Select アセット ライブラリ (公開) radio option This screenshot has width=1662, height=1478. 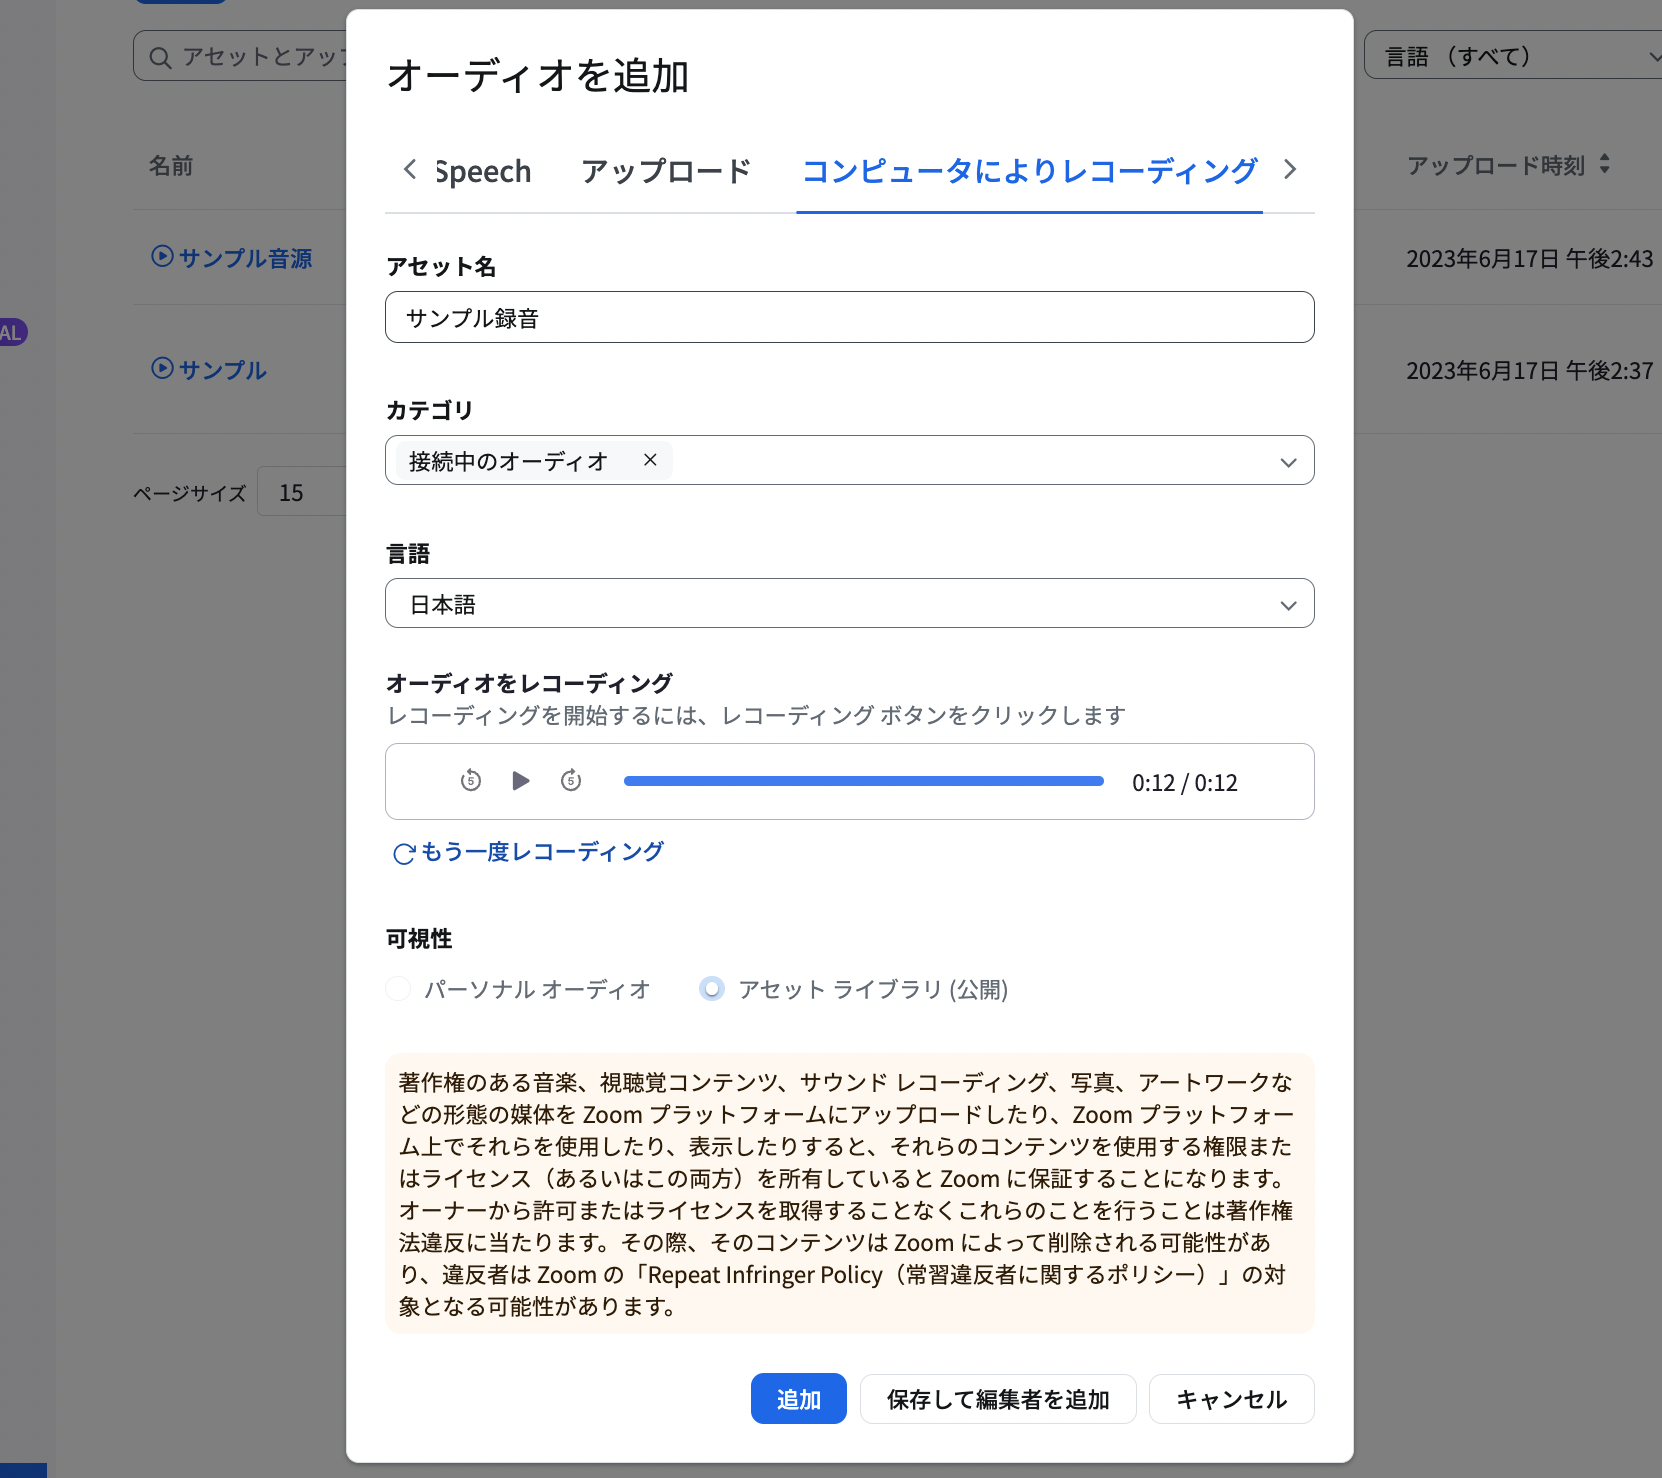[x=712, y=989]
